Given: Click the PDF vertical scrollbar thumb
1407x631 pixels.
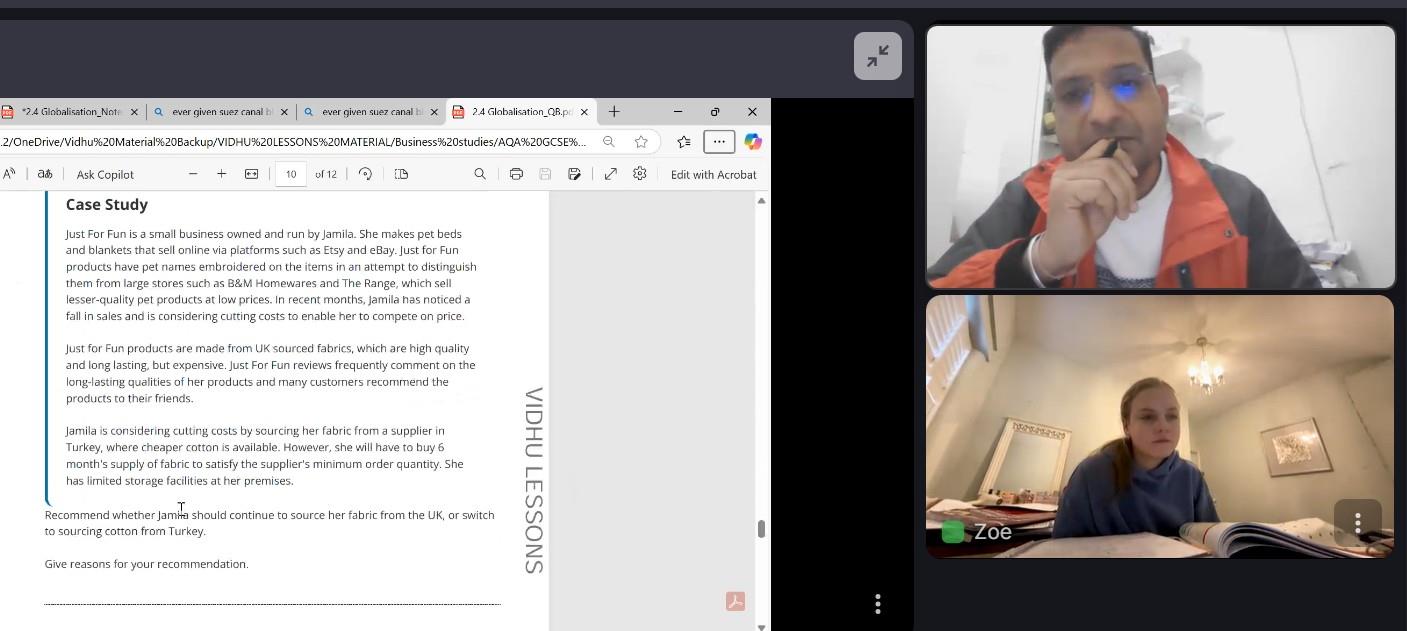Looking at the screenshot, I should point(761,529).
